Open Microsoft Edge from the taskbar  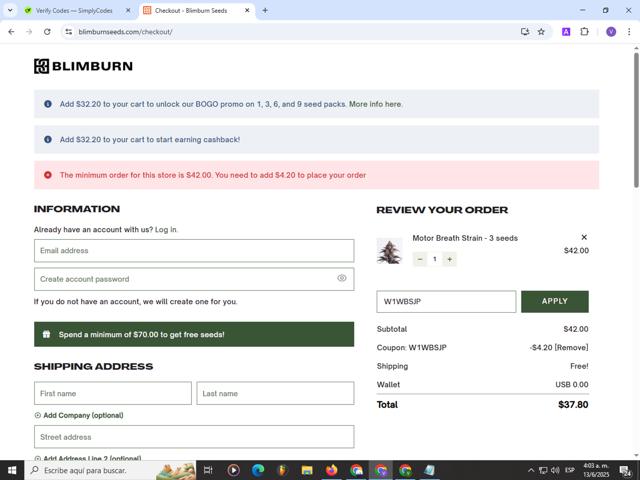point(258,470)
